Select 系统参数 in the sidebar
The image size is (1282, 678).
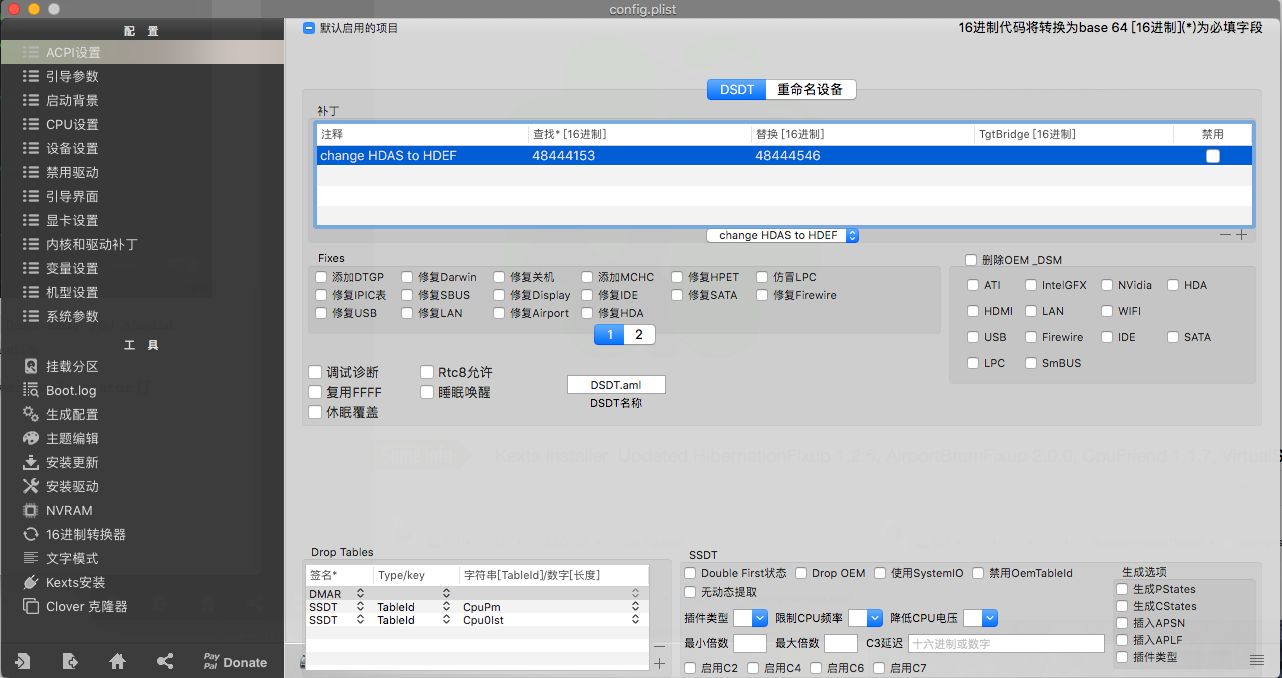tap(72, 316)
